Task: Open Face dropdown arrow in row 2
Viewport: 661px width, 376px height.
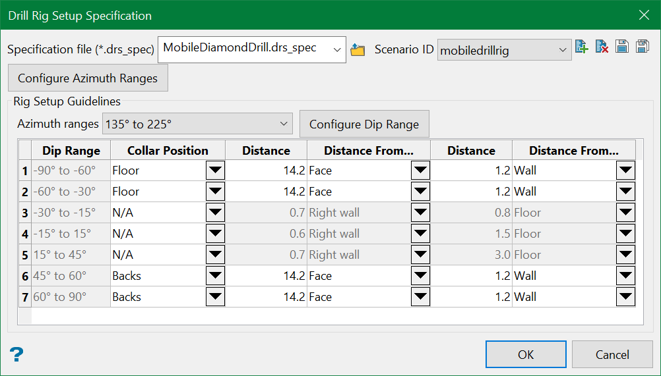Action: 420,191
